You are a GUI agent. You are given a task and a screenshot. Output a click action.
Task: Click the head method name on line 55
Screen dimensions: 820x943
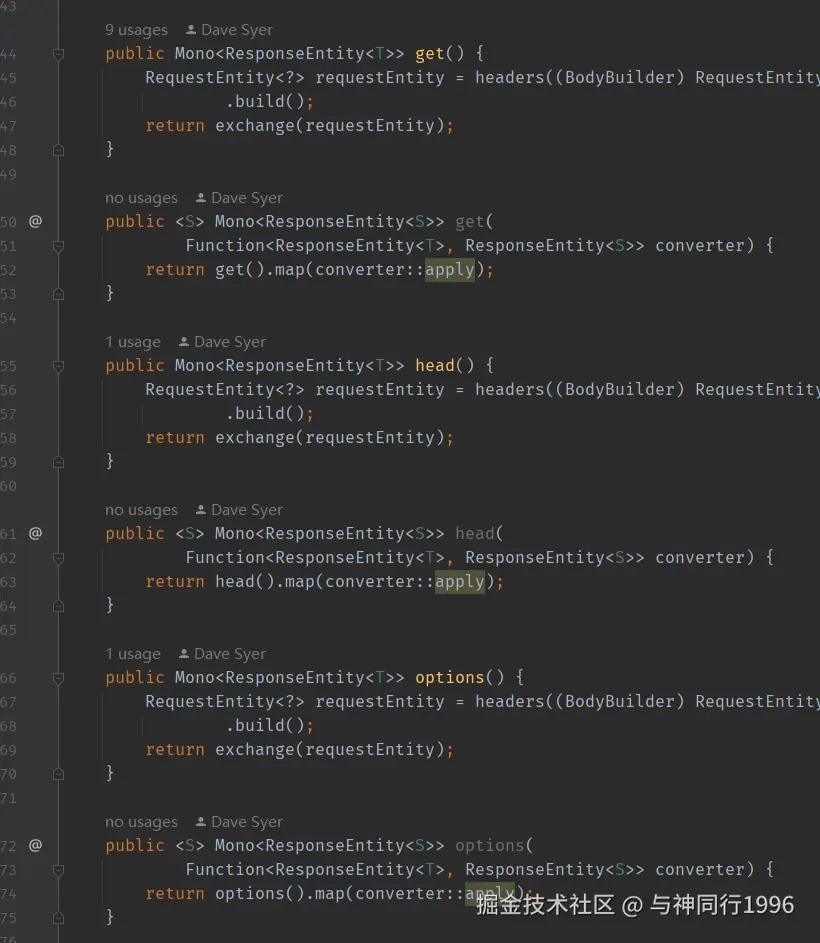(435, 366)
